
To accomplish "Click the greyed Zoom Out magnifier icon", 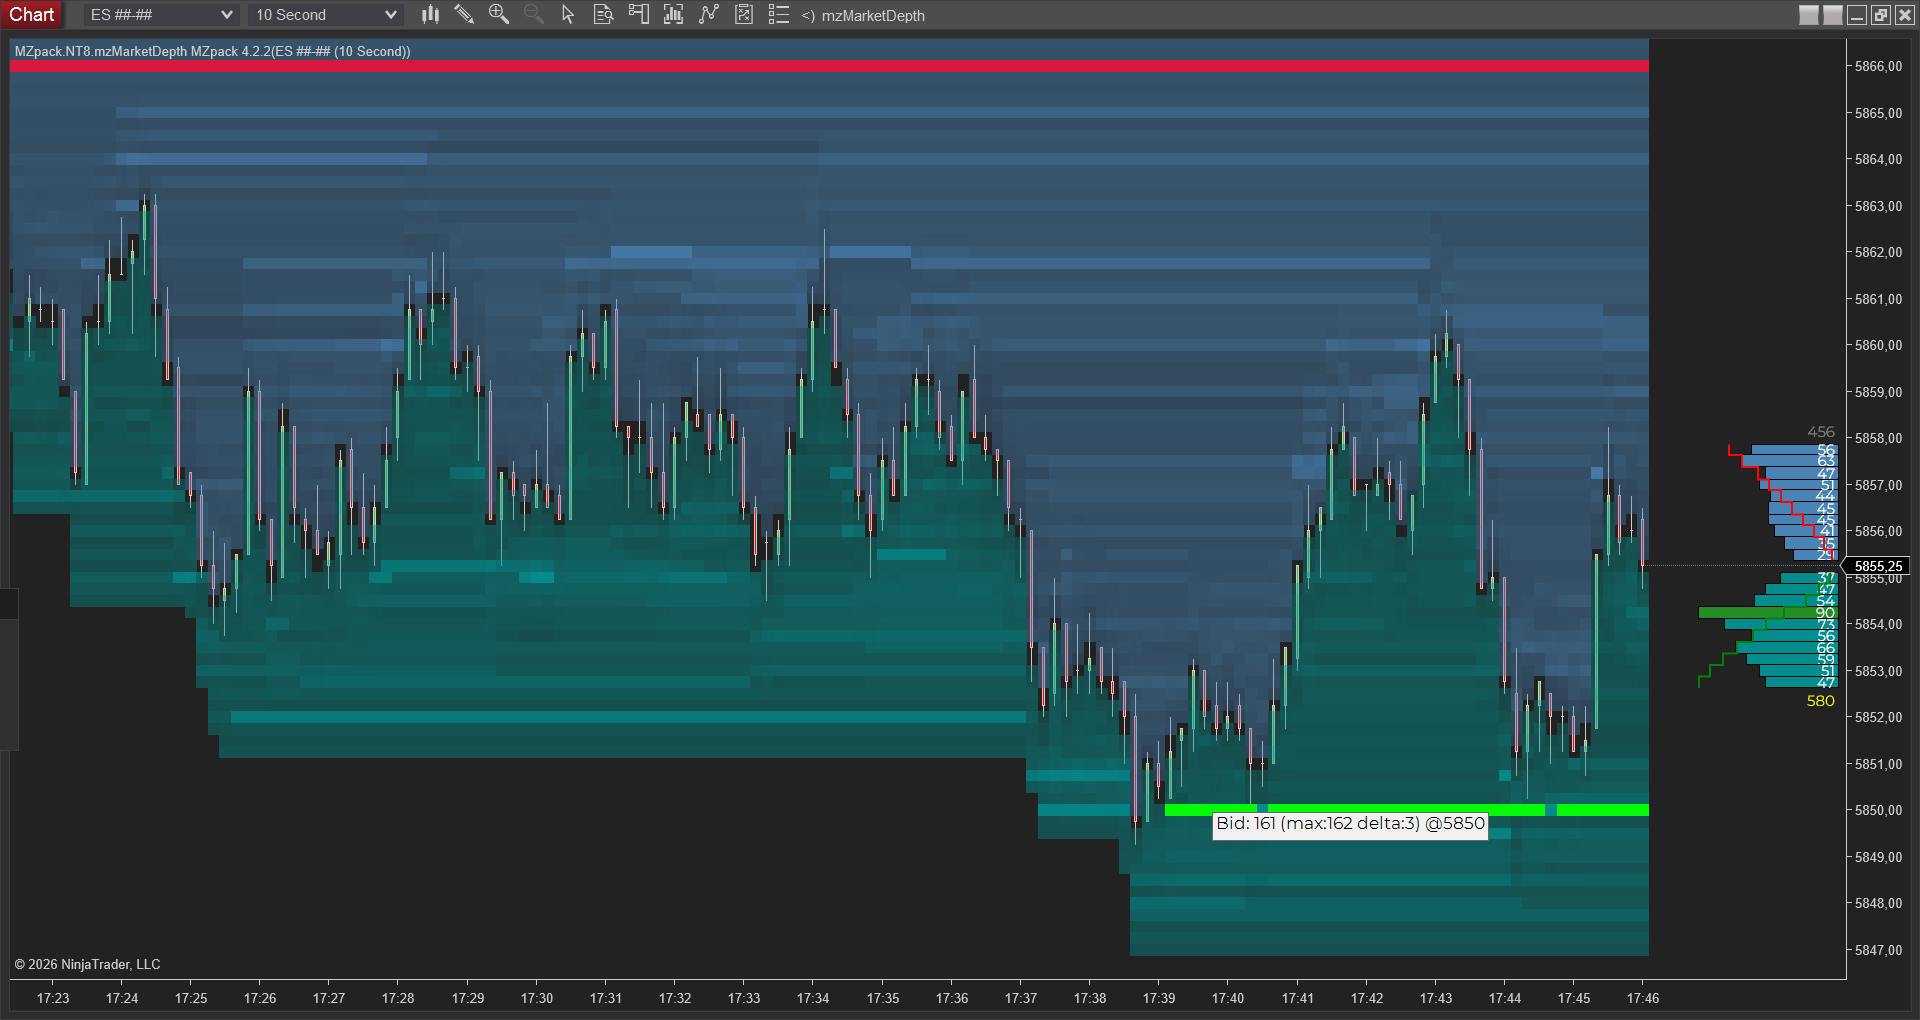I will coord(533,14).
